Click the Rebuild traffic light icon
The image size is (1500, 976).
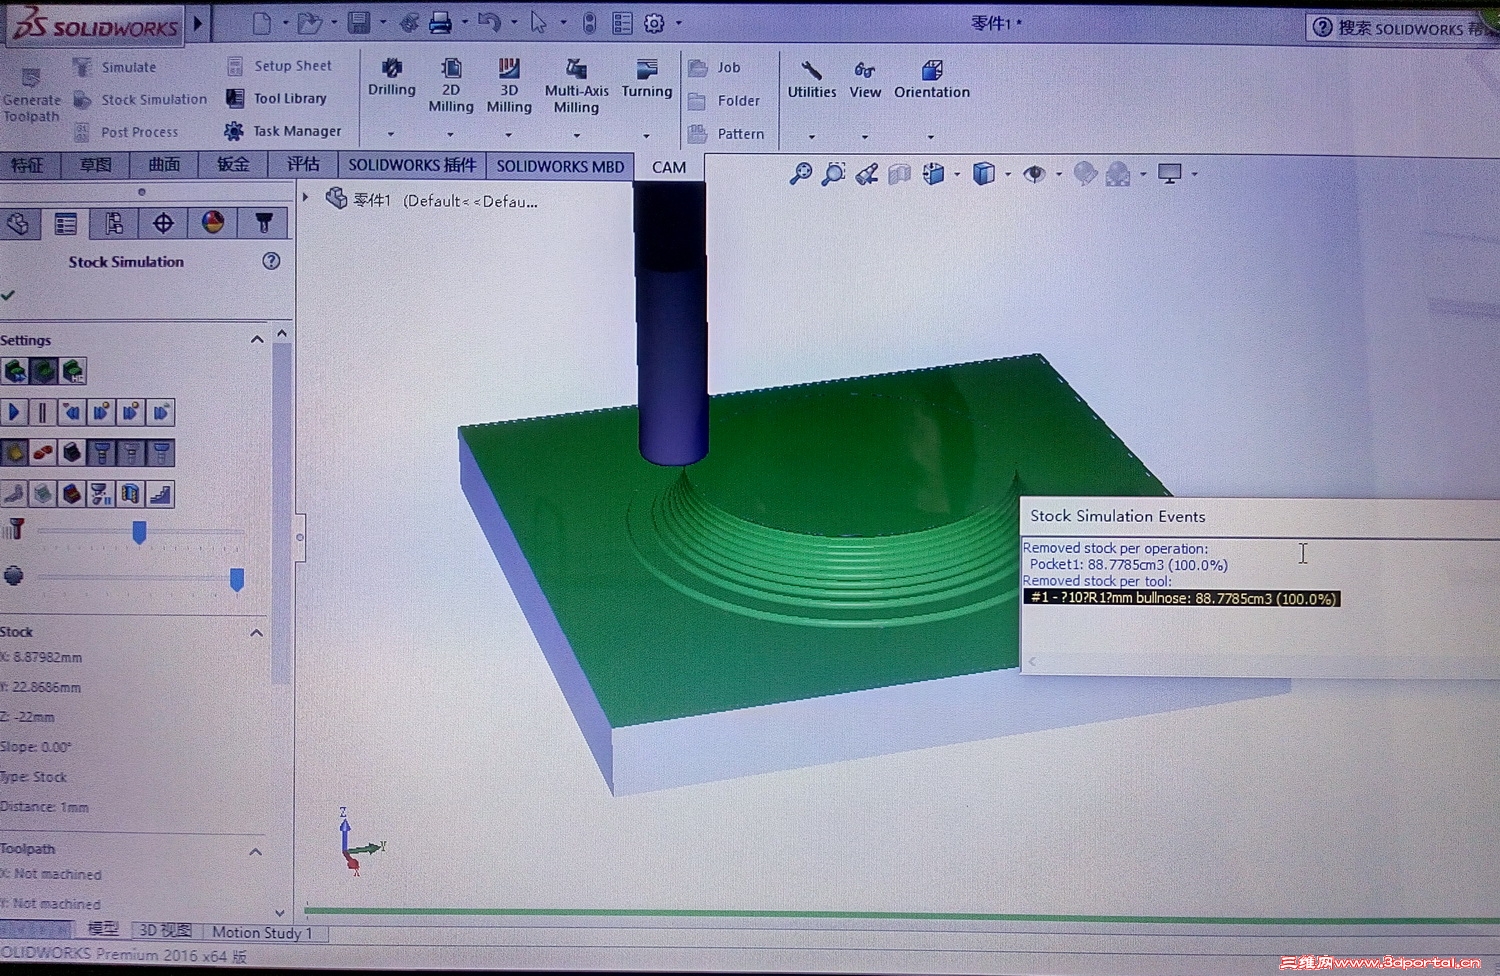tap(589, 23)
